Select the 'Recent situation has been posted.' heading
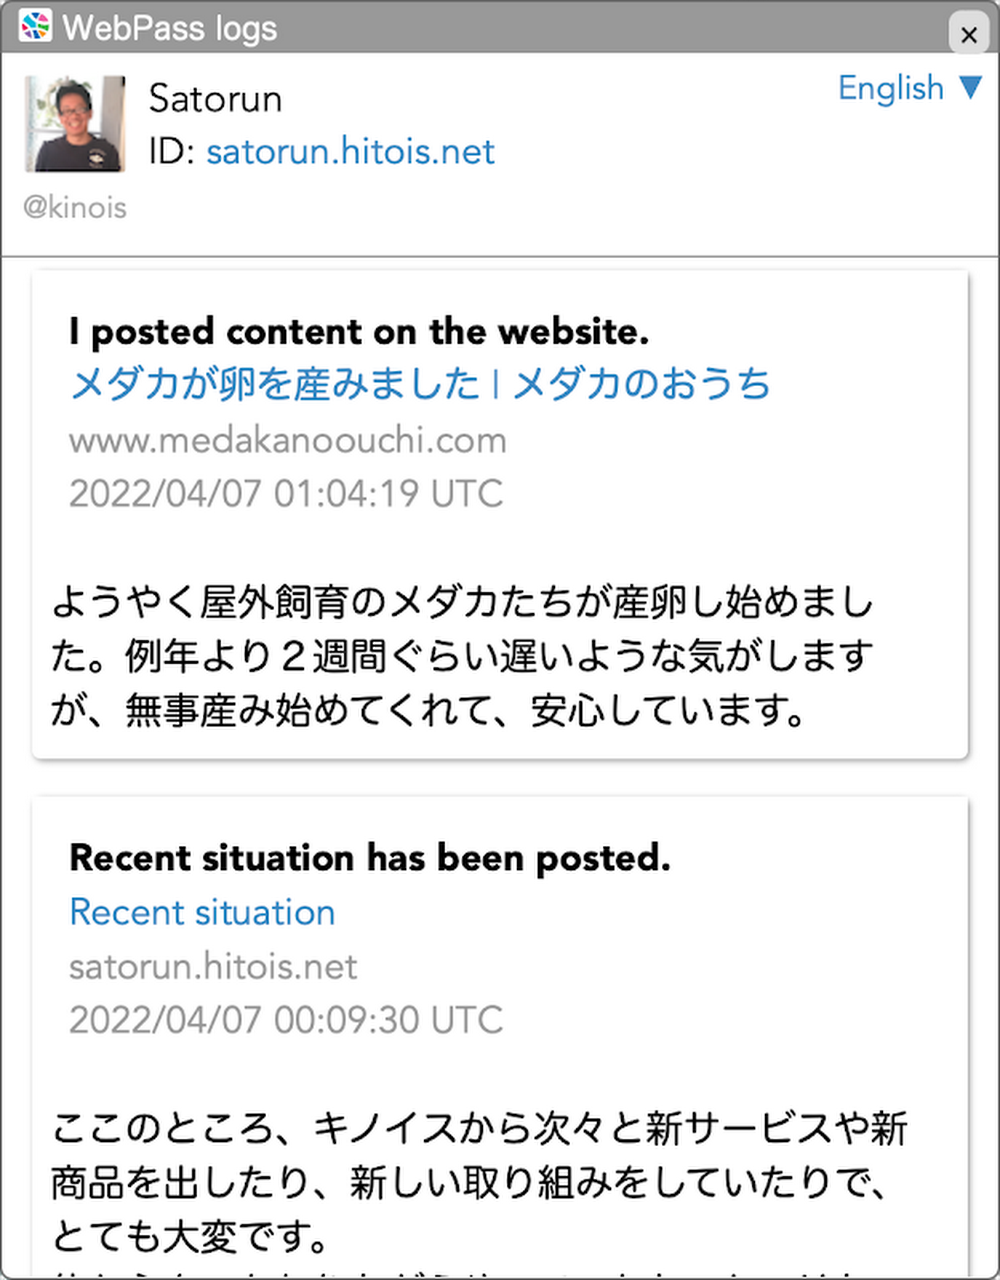 point(370,858)
